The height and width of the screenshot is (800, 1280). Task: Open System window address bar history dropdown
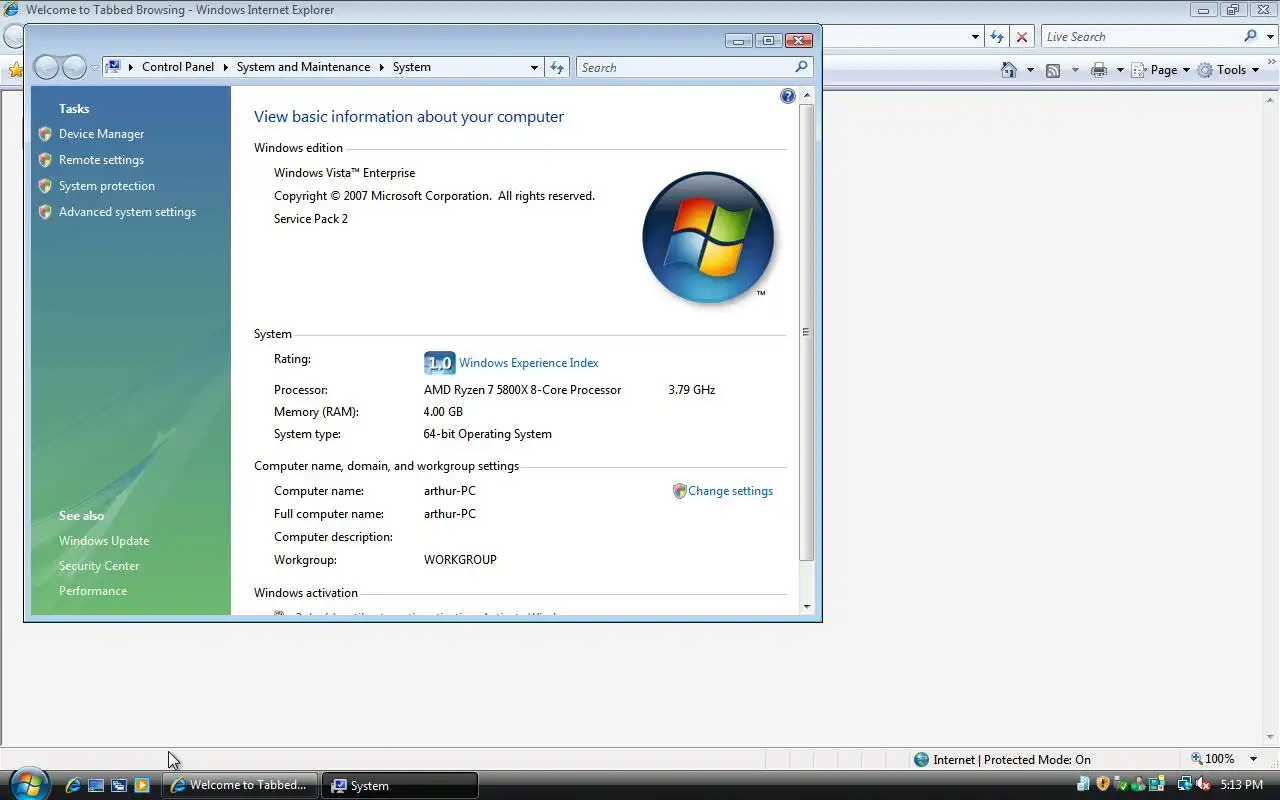point(534,67)
